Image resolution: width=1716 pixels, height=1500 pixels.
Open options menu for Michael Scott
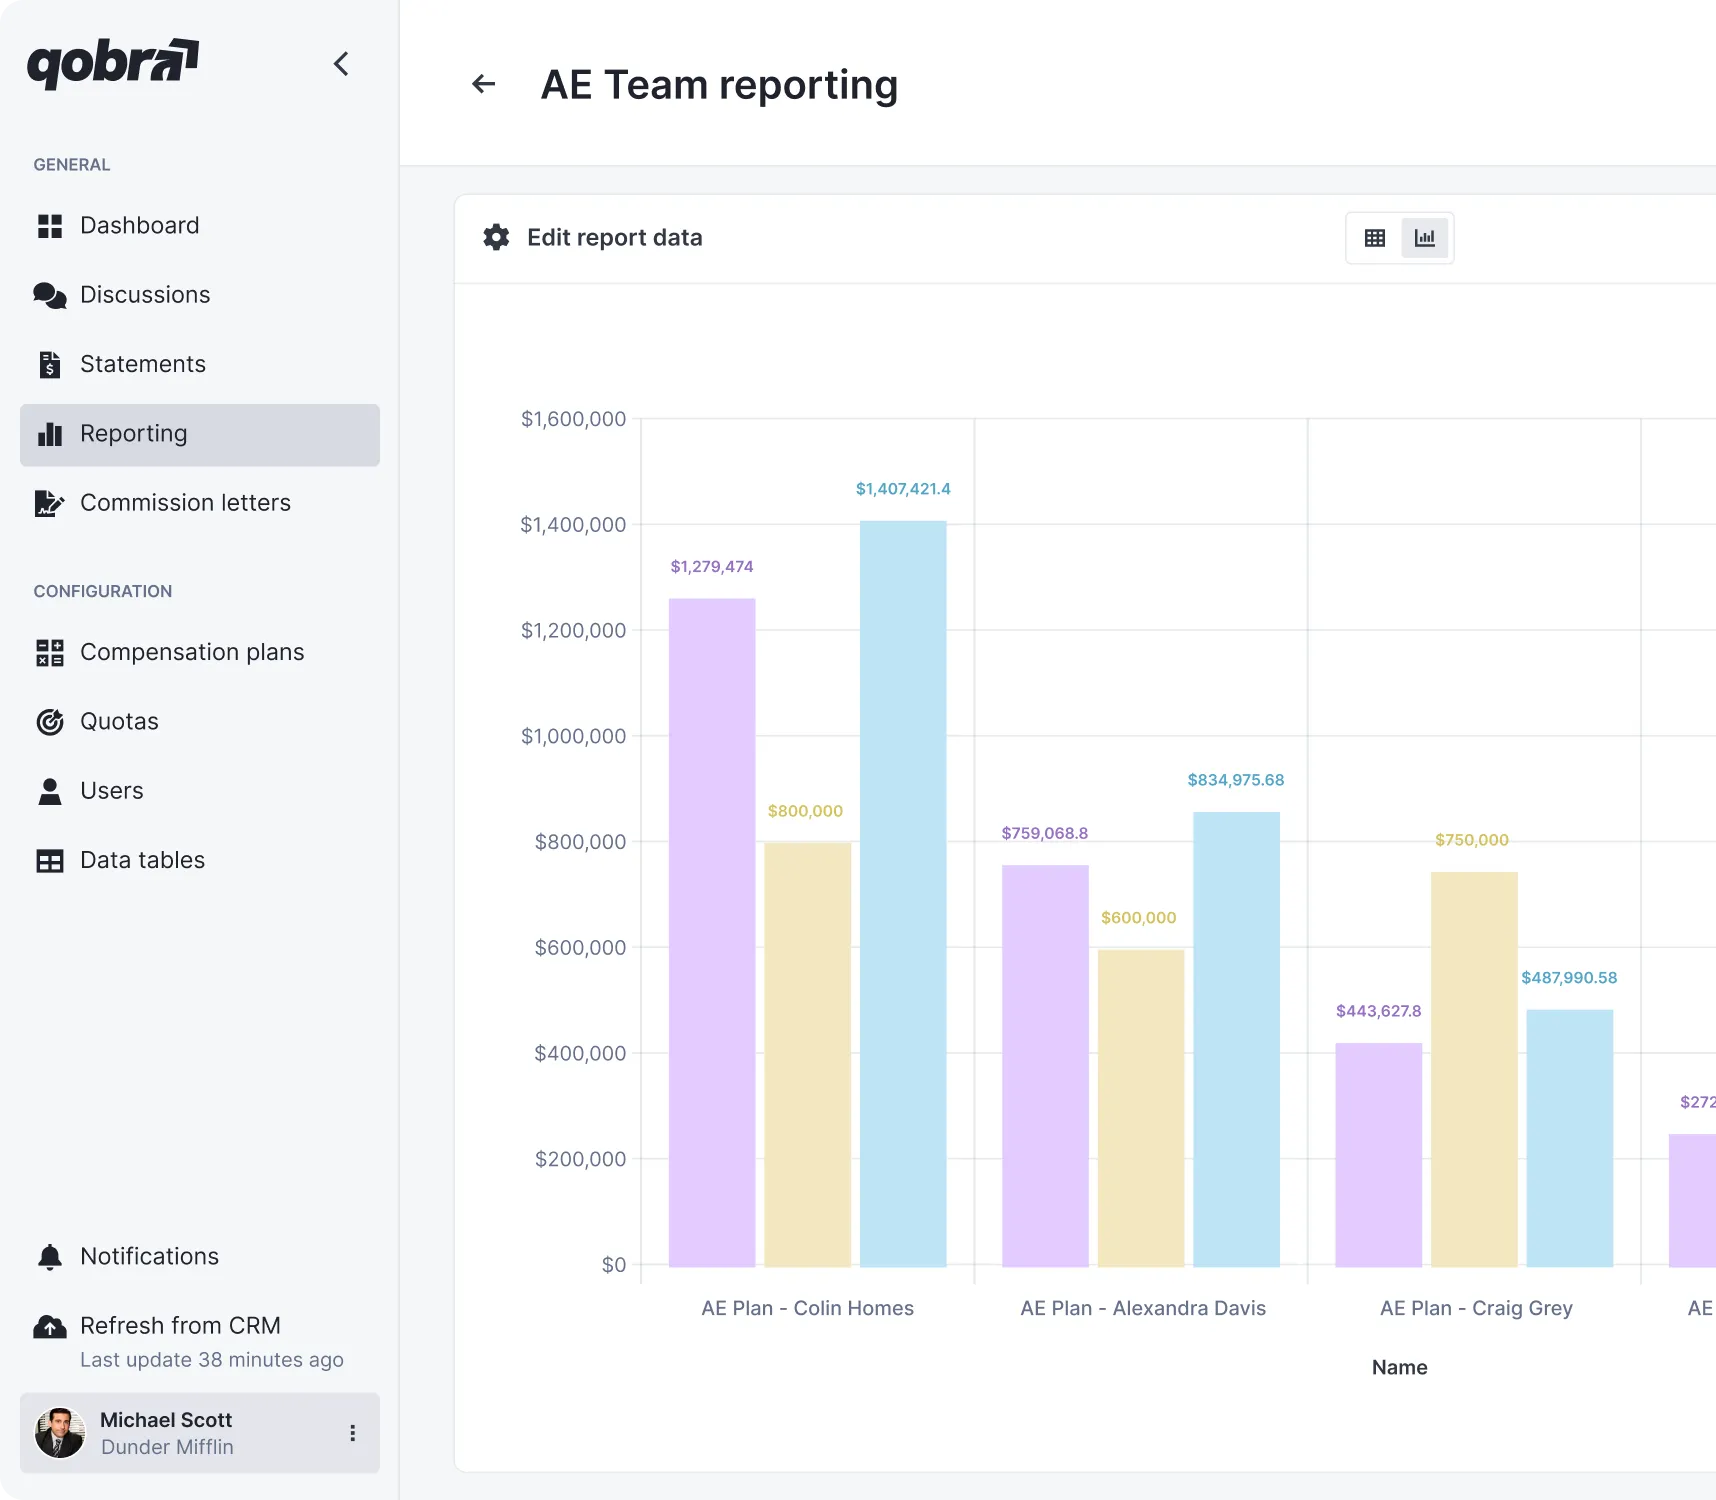352,1433
